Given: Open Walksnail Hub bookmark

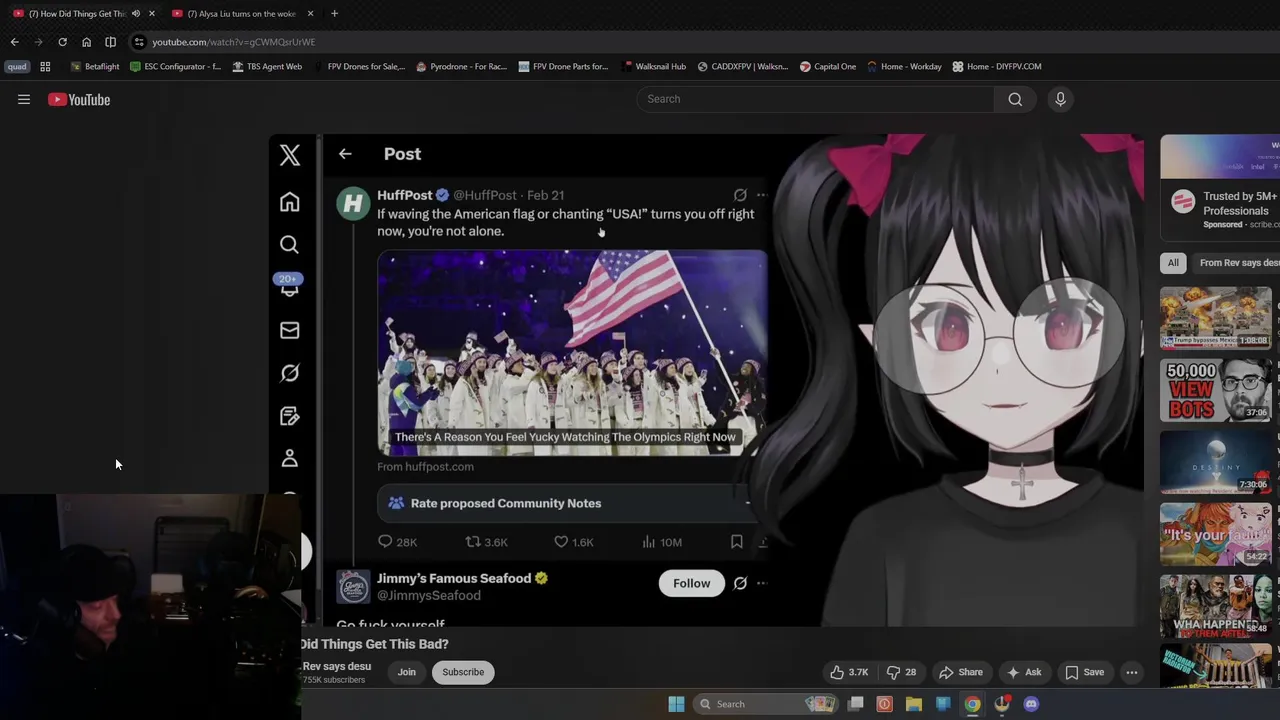Looking at the screenshot, I should pos(653,66).
